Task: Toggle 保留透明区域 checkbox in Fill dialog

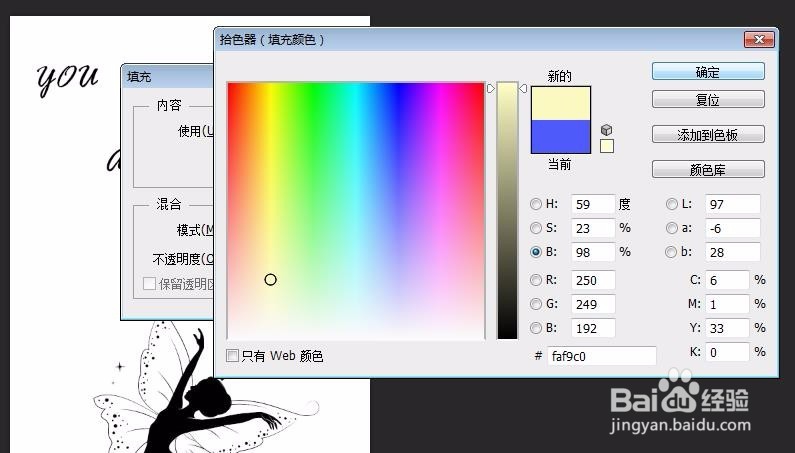Action: pos(149,284)
